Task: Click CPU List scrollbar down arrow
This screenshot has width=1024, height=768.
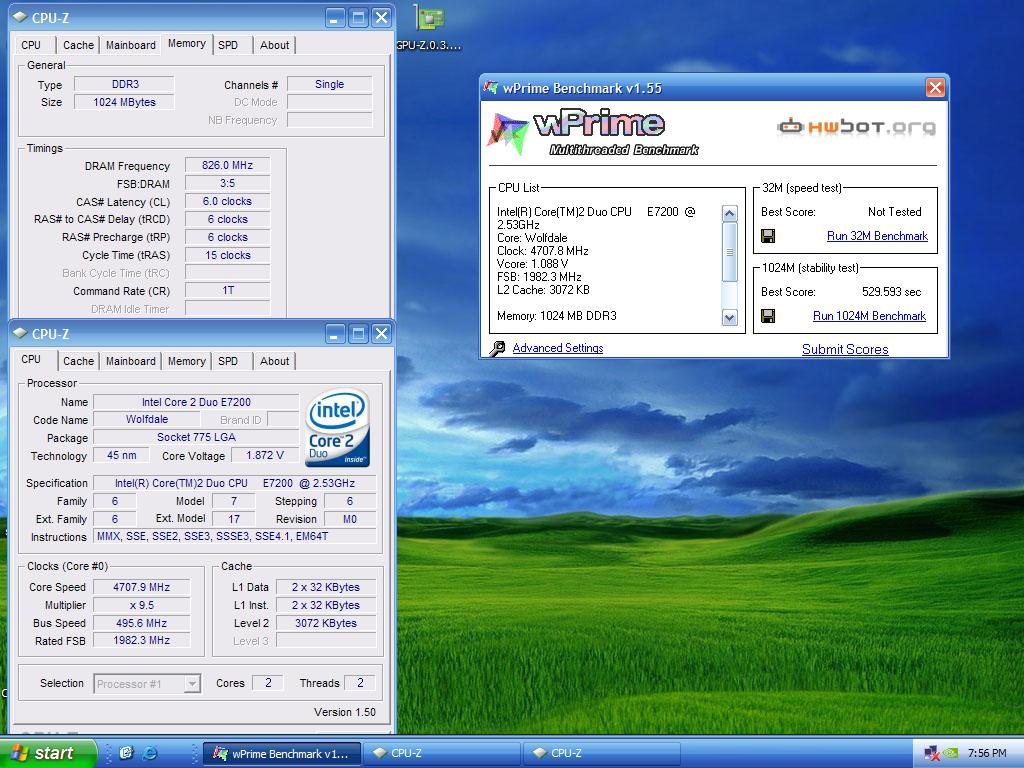Action: coord(729,317)
